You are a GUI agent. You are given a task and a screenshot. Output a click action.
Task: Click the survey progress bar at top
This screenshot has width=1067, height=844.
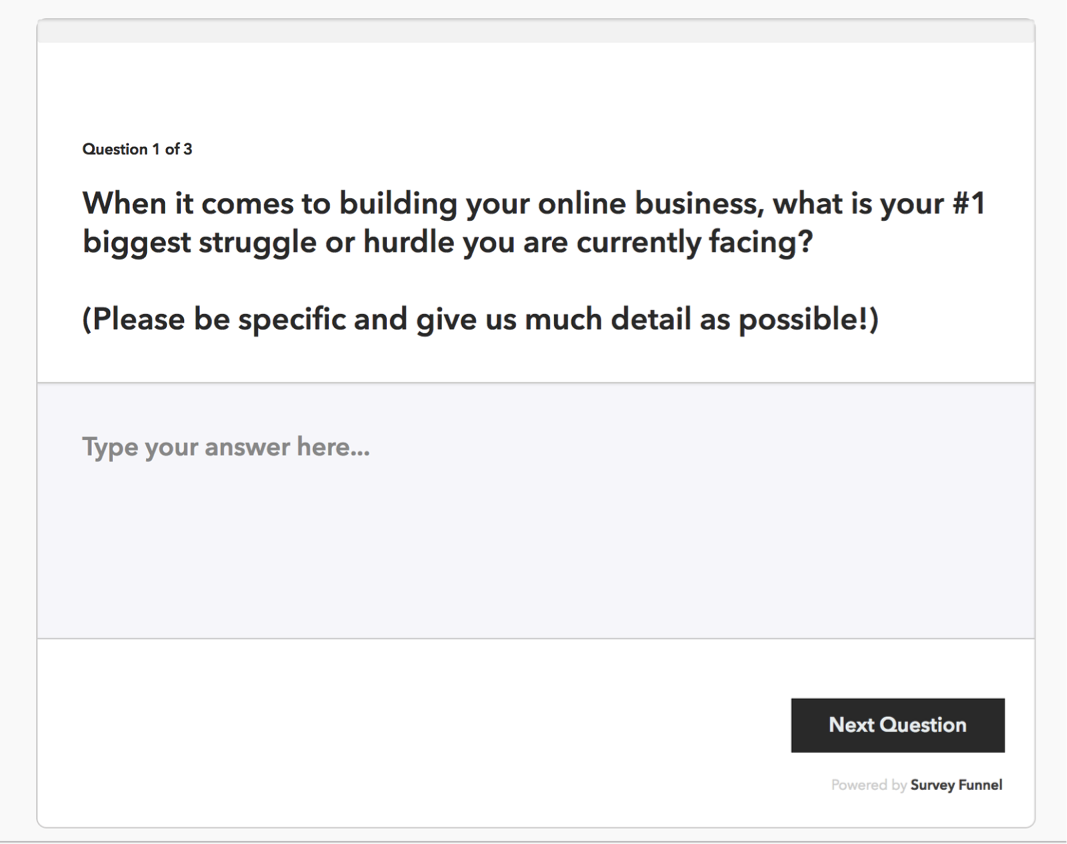536,31
